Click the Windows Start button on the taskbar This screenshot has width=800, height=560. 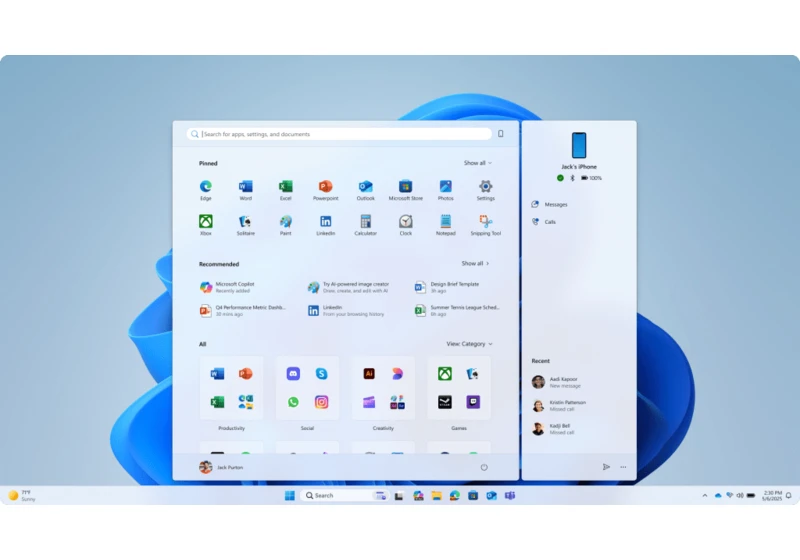point(290,496)
